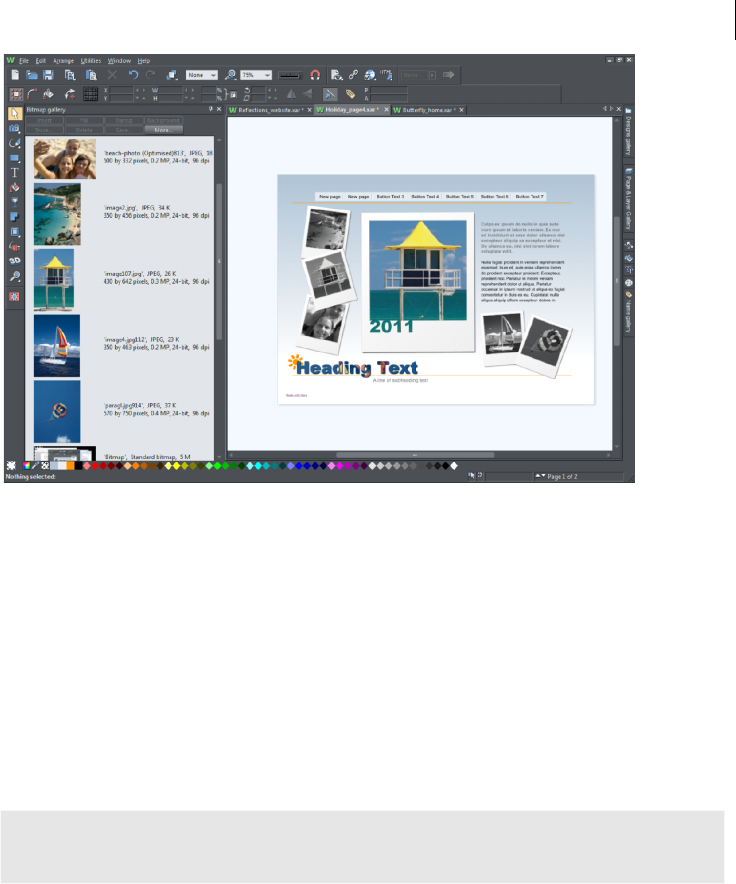This screenshot has height=884, width=736.
Task: Select the image2.jpg row text
Action: pyautogui.click(x=156, y=211)
